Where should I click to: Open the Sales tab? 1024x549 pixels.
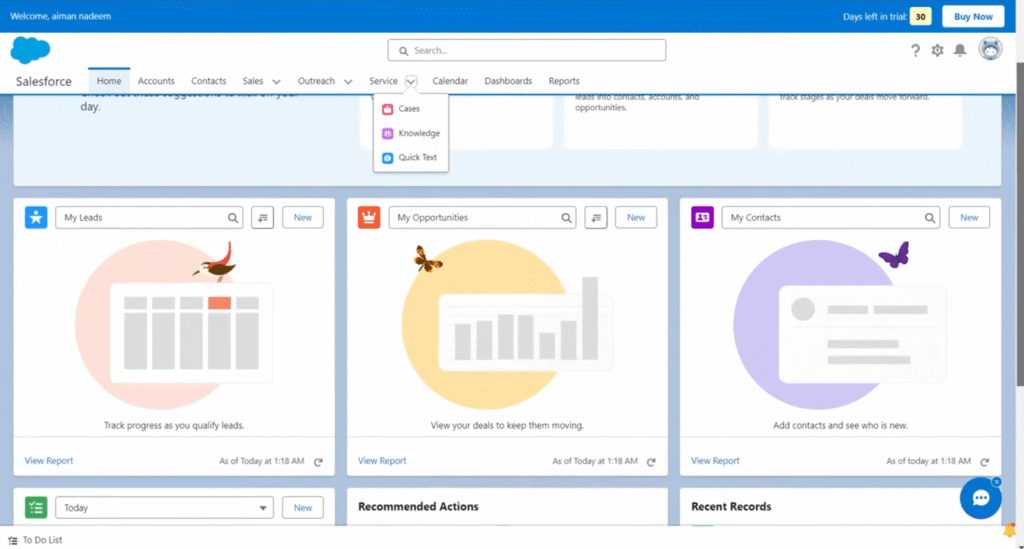253,81
